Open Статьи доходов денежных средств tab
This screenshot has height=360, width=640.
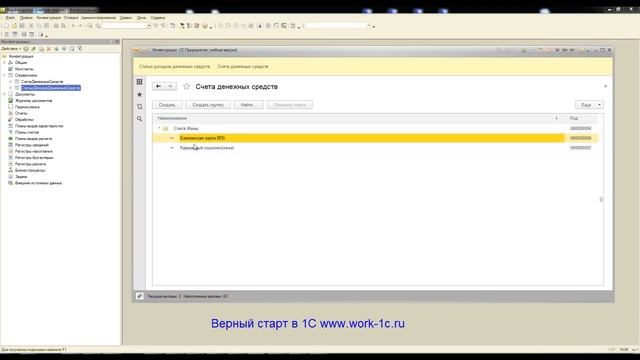pos(174,66)
